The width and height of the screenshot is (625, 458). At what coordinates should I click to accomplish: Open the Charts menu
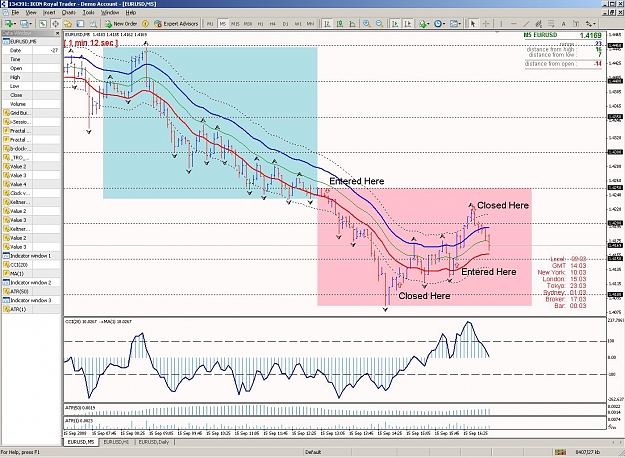click(x=69, y=13)
